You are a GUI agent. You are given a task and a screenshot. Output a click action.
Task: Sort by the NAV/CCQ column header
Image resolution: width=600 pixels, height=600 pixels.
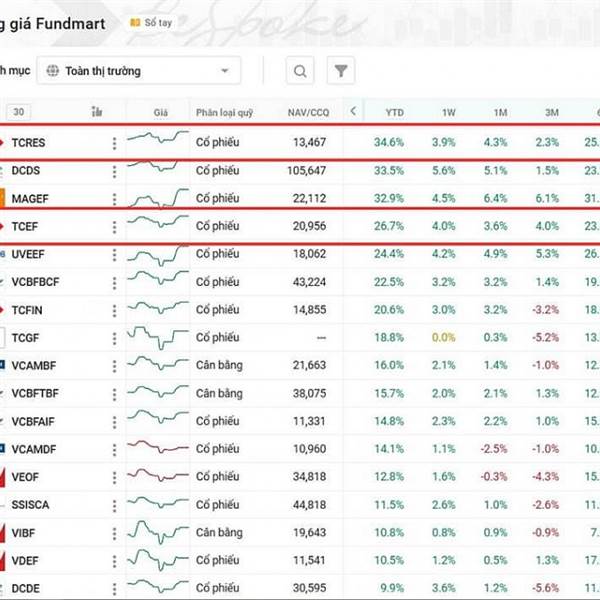point(307,112)
